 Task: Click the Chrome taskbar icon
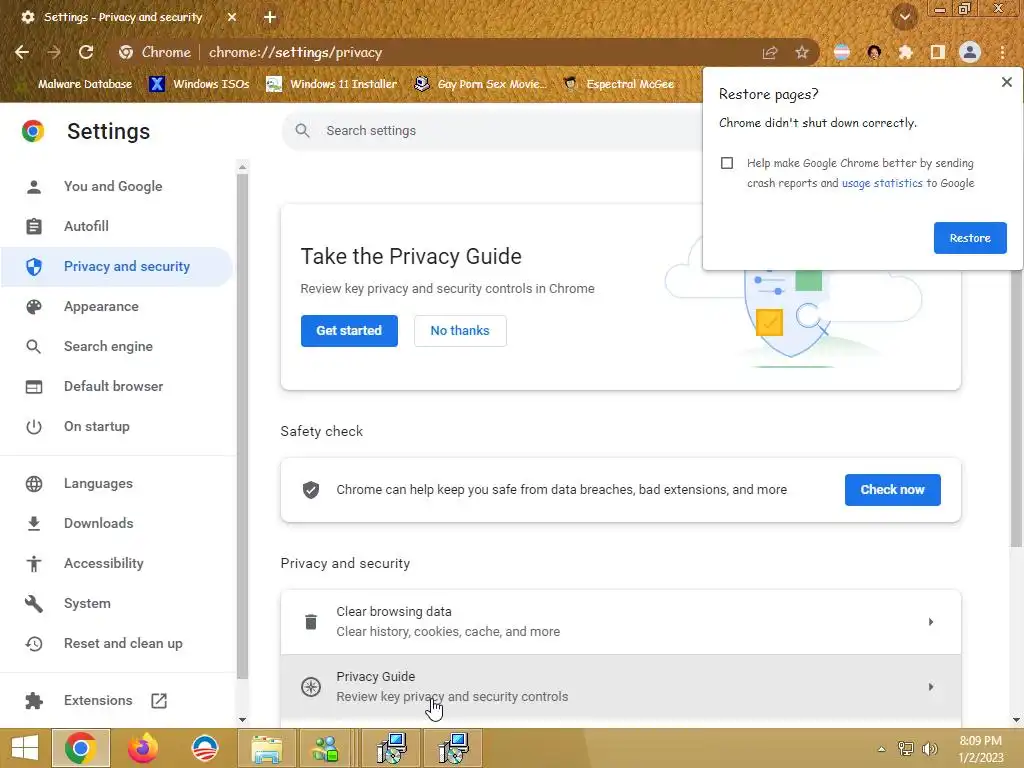(81, 748)
